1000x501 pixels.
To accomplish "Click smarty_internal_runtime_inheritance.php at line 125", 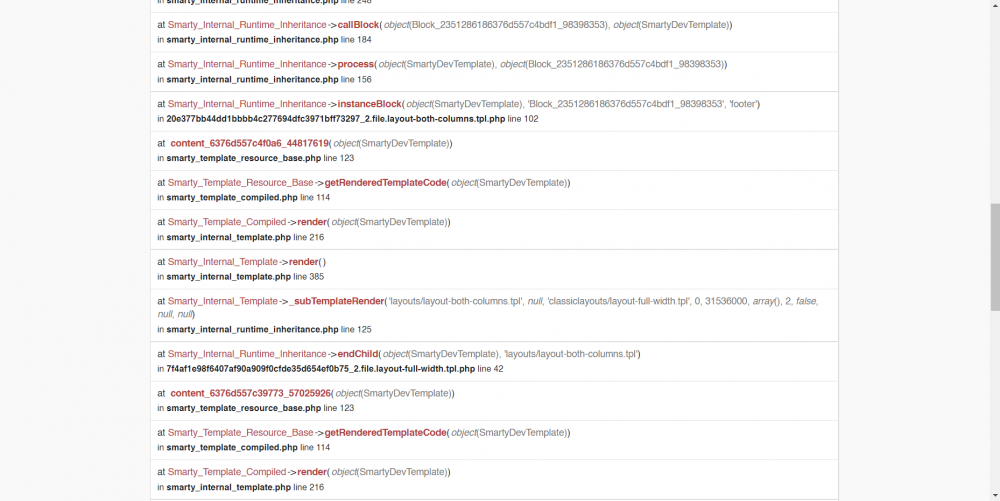I will (253, 330).
